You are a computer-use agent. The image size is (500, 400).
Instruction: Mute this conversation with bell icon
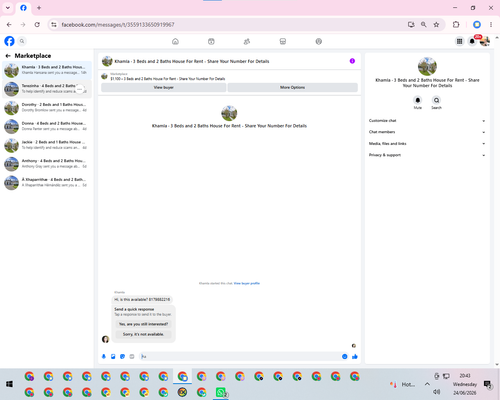coord(418,100)
